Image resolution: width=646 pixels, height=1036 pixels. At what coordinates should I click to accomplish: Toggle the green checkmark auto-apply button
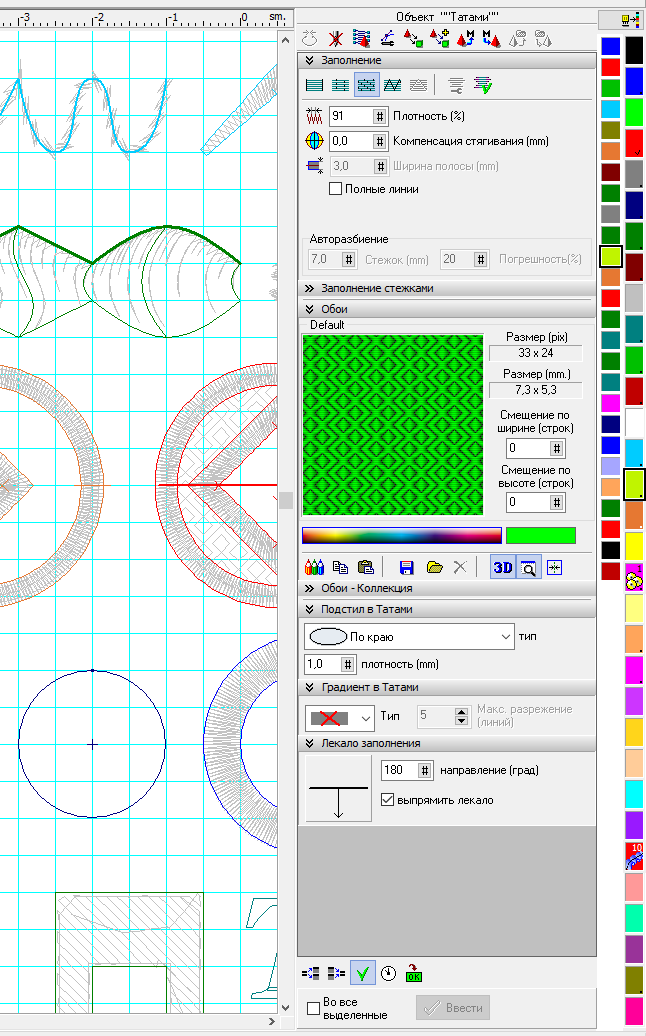tap(362, 973)
